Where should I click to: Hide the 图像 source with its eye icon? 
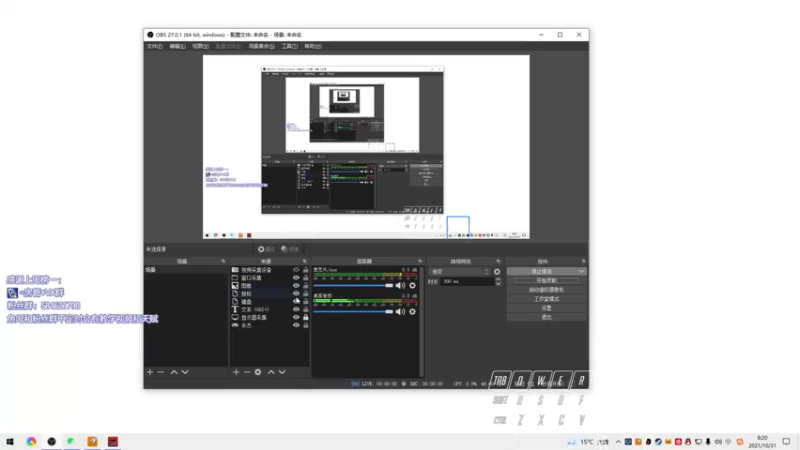pyautogui.click(x=296, y=286)
